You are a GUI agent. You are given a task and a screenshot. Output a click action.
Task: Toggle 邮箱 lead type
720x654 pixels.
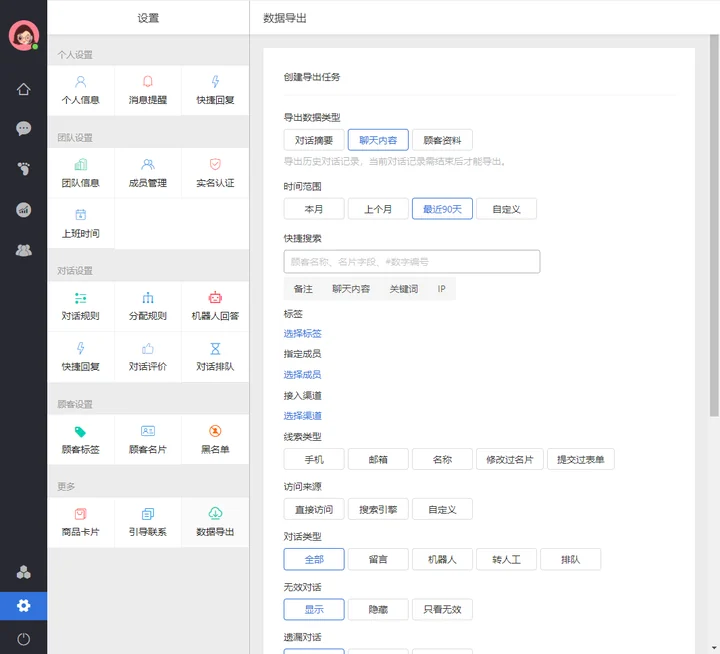(x=378, y=459)
